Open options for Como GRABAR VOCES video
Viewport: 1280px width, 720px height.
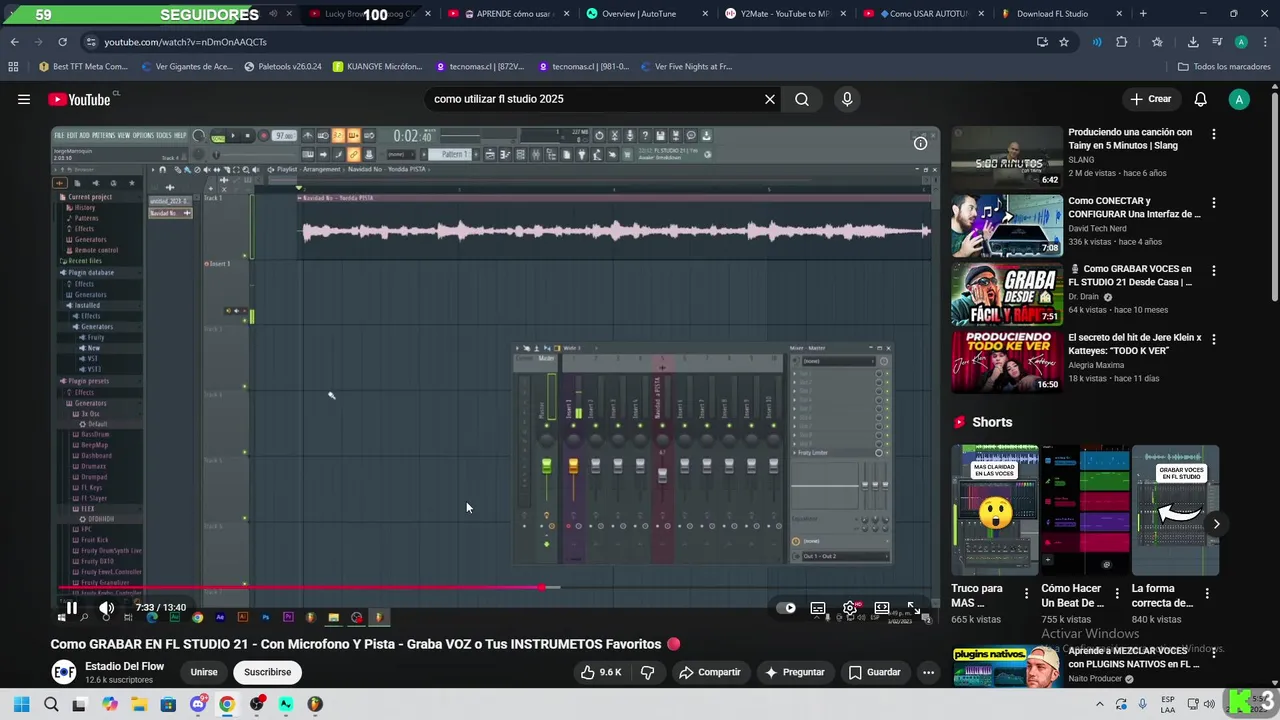click(x=1214, y=271)
